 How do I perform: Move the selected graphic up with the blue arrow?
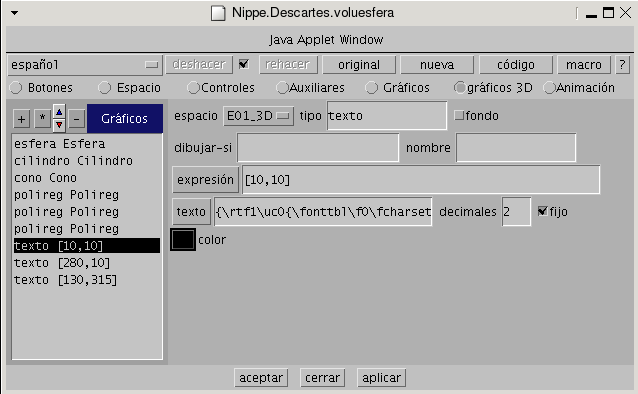point(59,112)
